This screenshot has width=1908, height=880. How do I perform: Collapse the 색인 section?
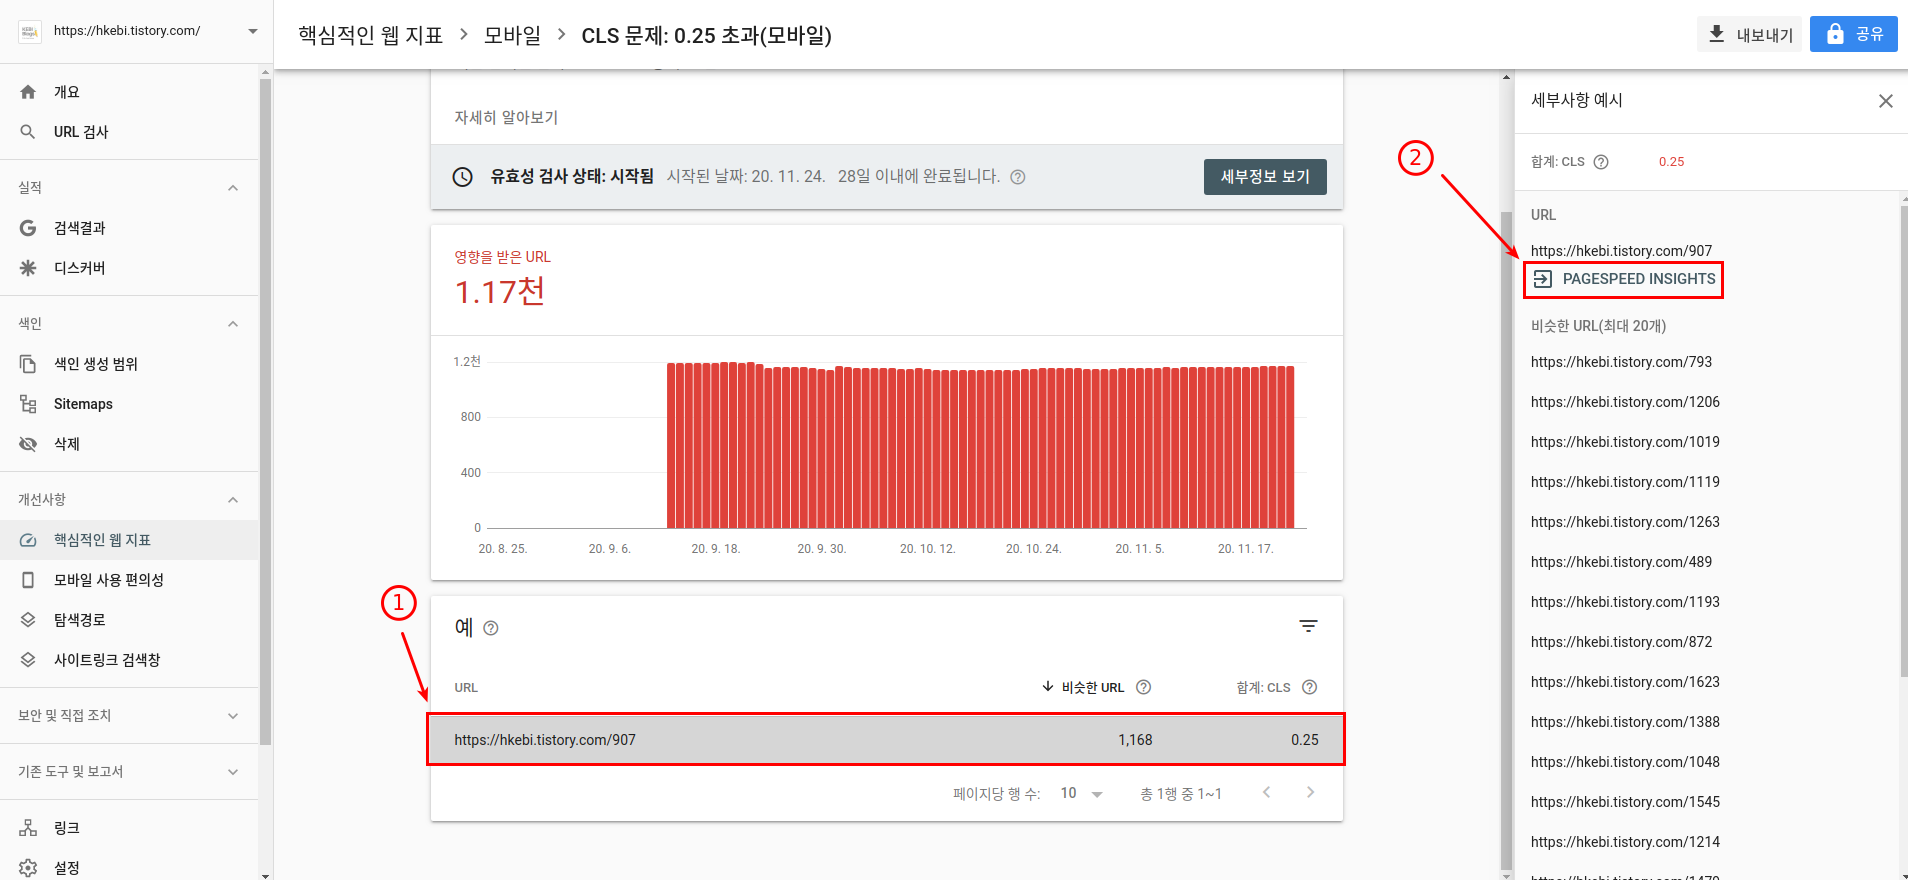point(233,324)
